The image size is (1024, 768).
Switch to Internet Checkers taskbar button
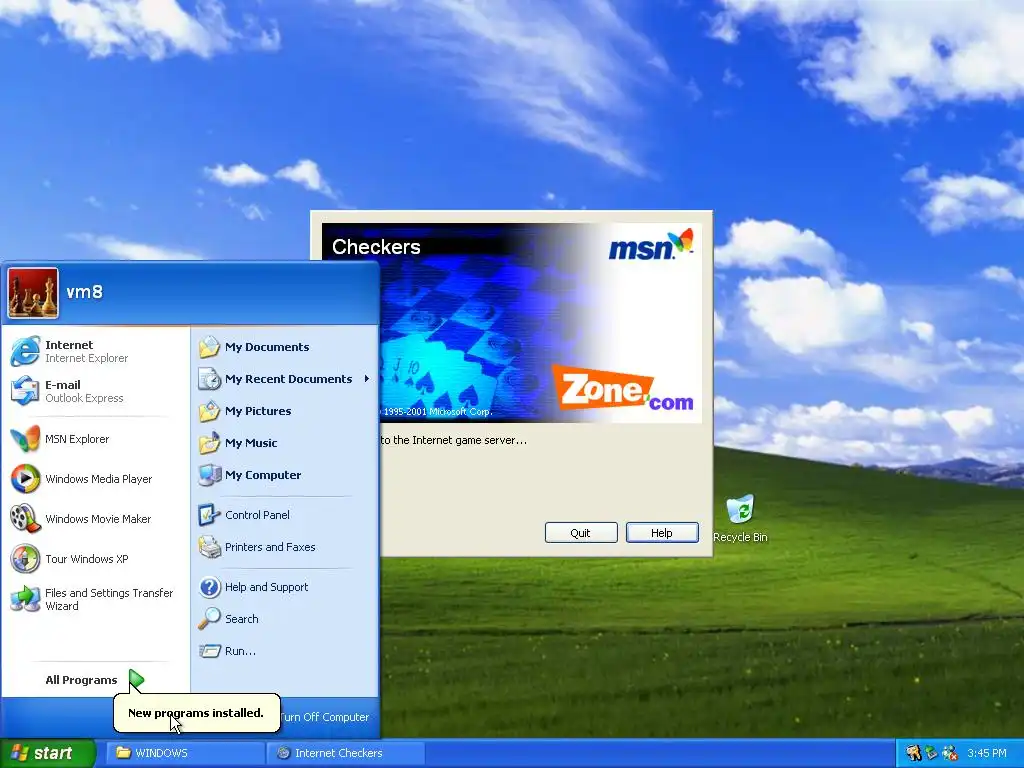click(346, 753)
